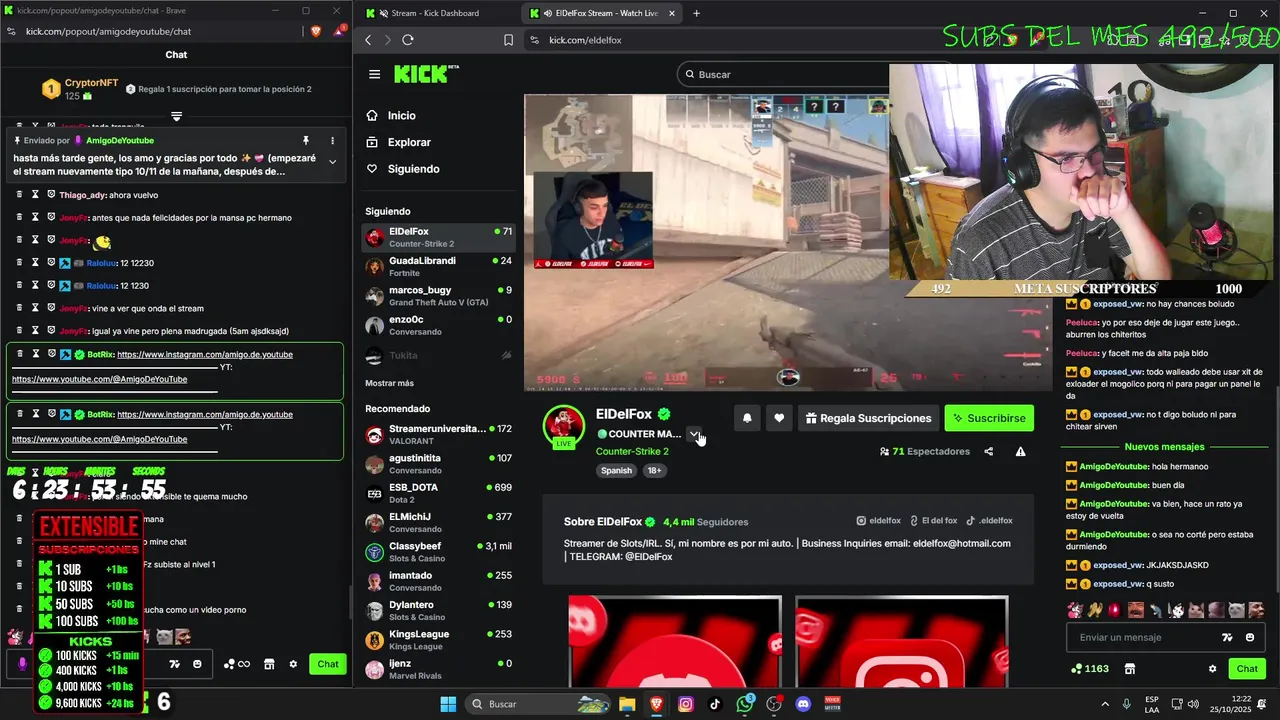Image resolution: width=1280 pixels, height=720 pixels.
Task: Click the translate icon in the main chat input
Action: [1227, 637]
